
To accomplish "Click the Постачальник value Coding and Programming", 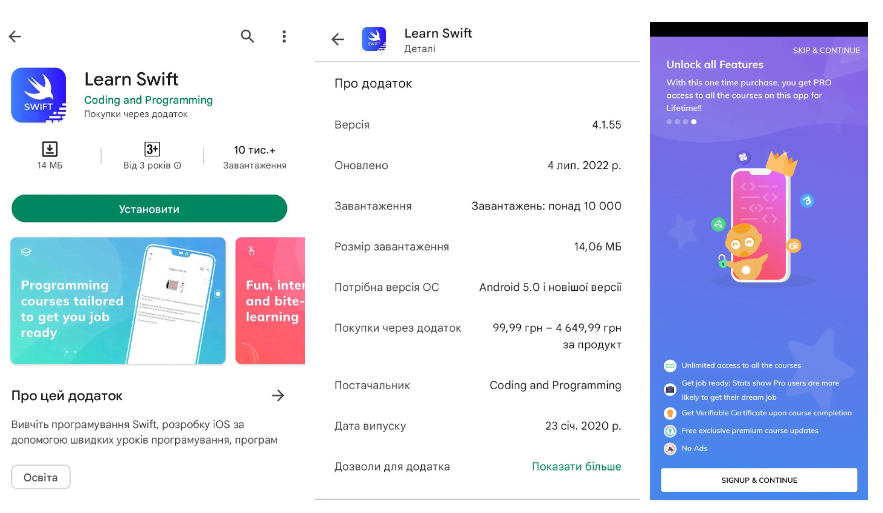I will coord(555,385).
